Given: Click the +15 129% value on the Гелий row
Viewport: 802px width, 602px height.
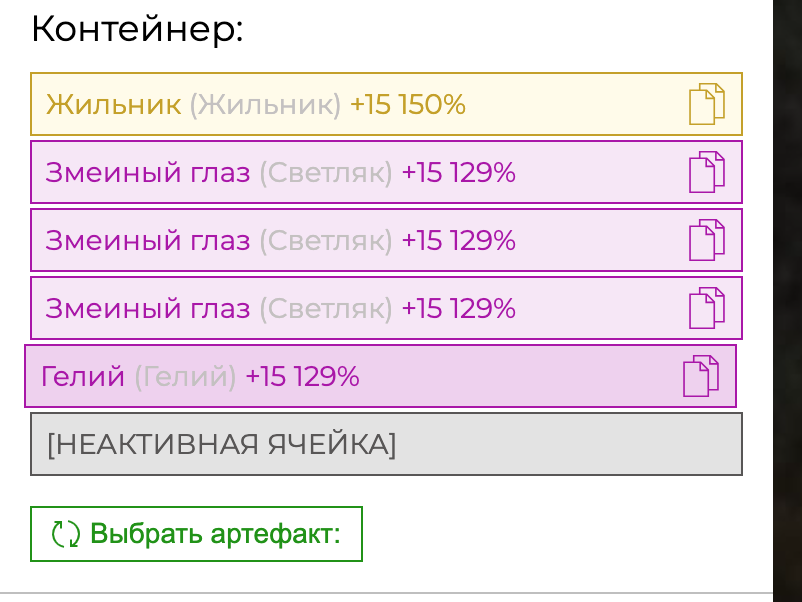Looking at the screenshot, I should [302, 376].
